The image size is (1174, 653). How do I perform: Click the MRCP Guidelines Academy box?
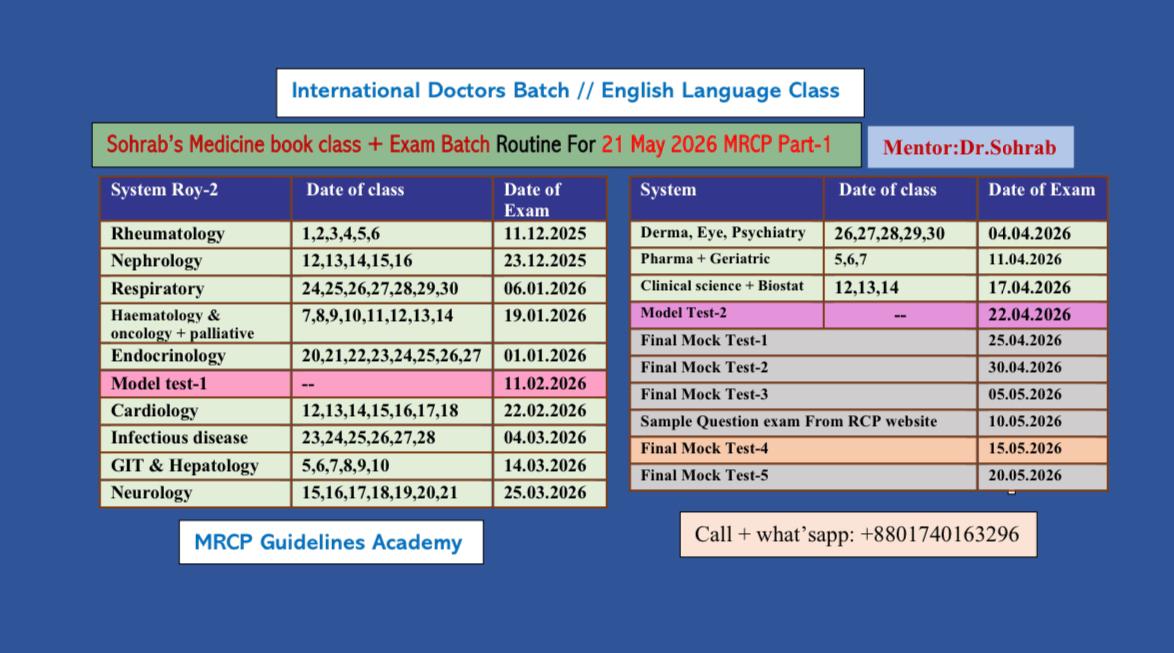(330, 542)
